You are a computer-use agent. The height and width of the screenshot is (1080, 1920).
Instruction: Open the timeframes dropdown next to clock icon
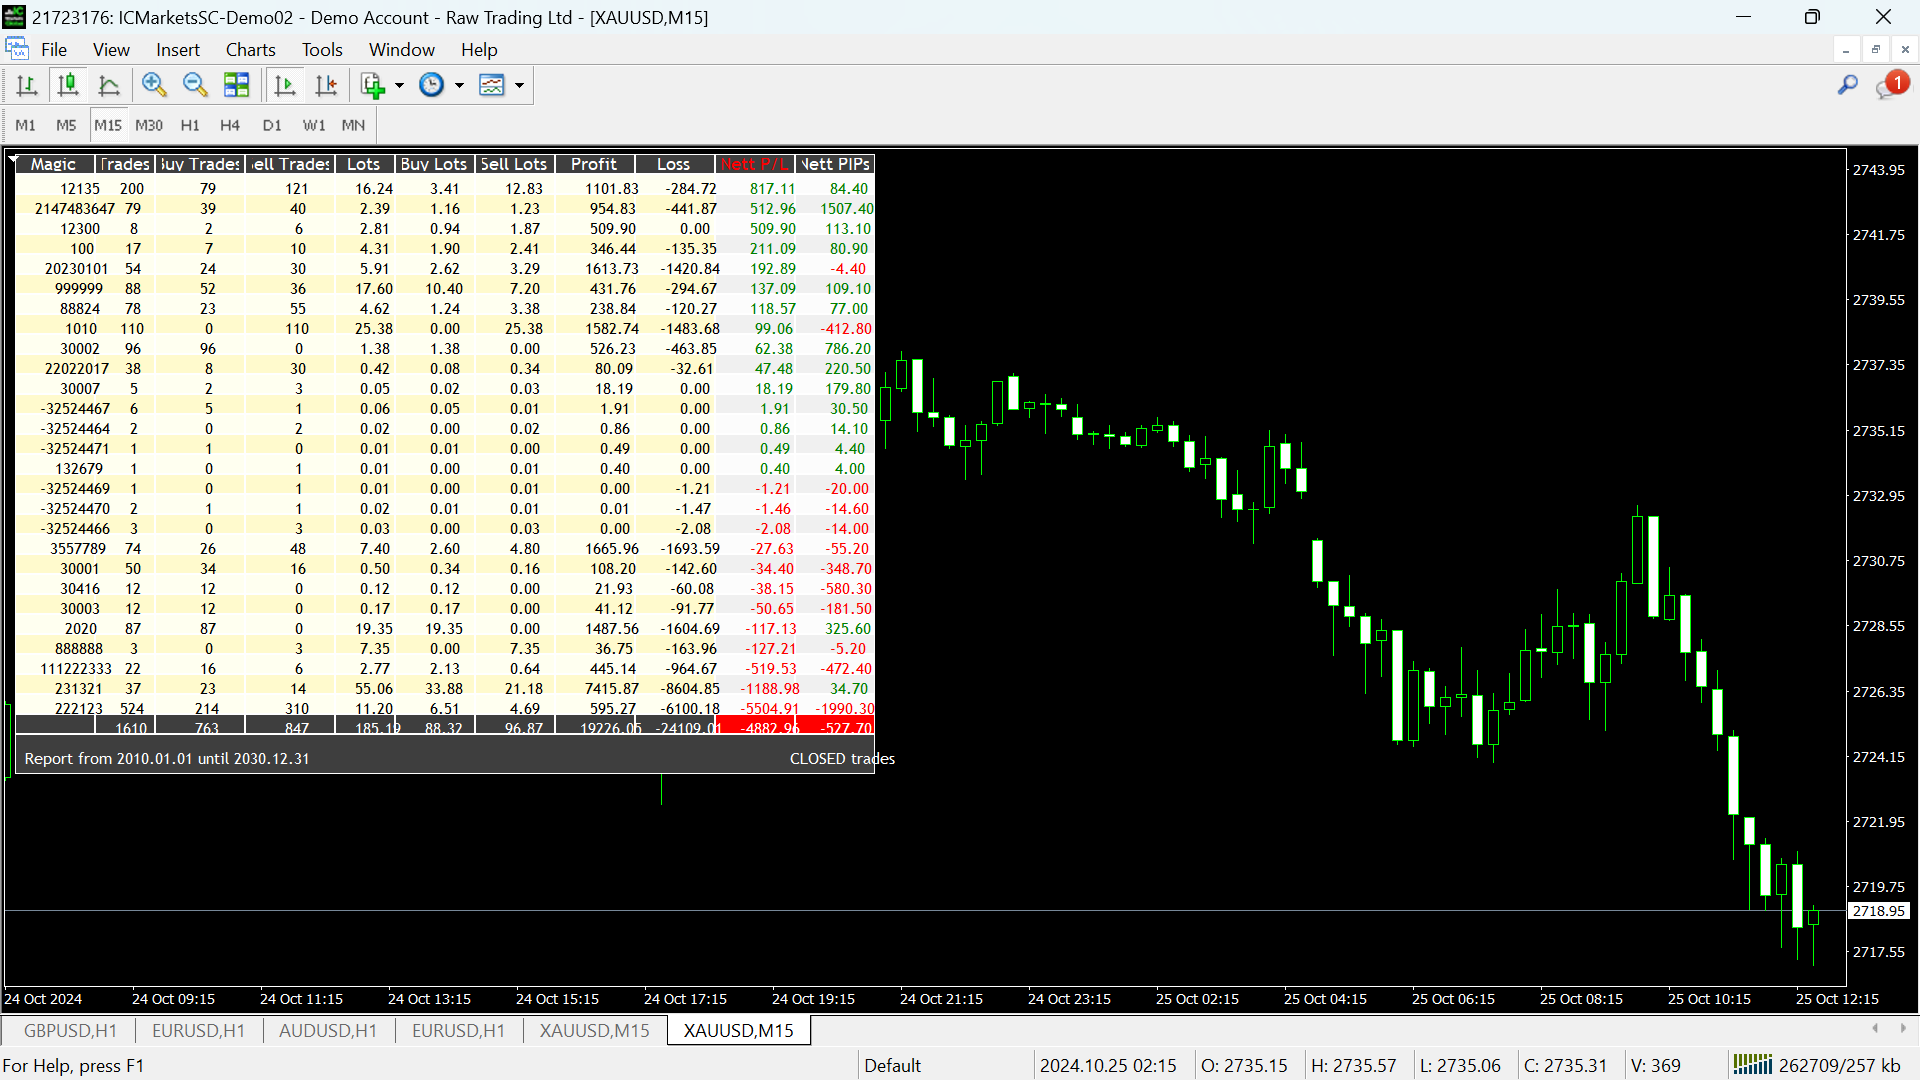[x=459, y=85]
